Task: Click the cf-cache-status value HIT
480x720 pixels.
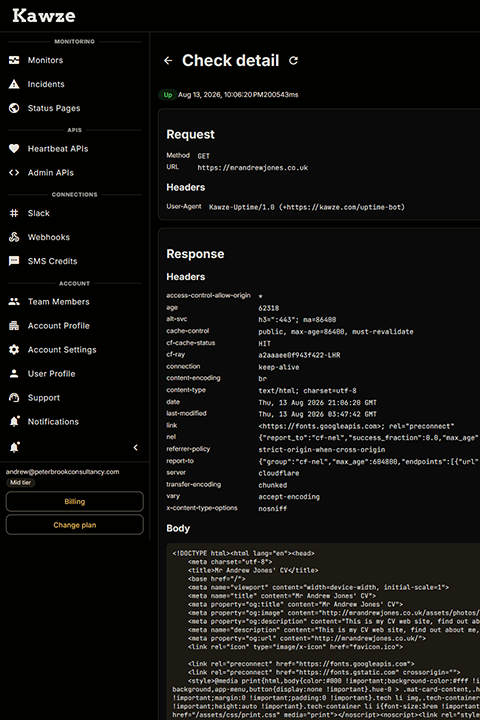Action: pyautogui.click(x=265, y=343)
